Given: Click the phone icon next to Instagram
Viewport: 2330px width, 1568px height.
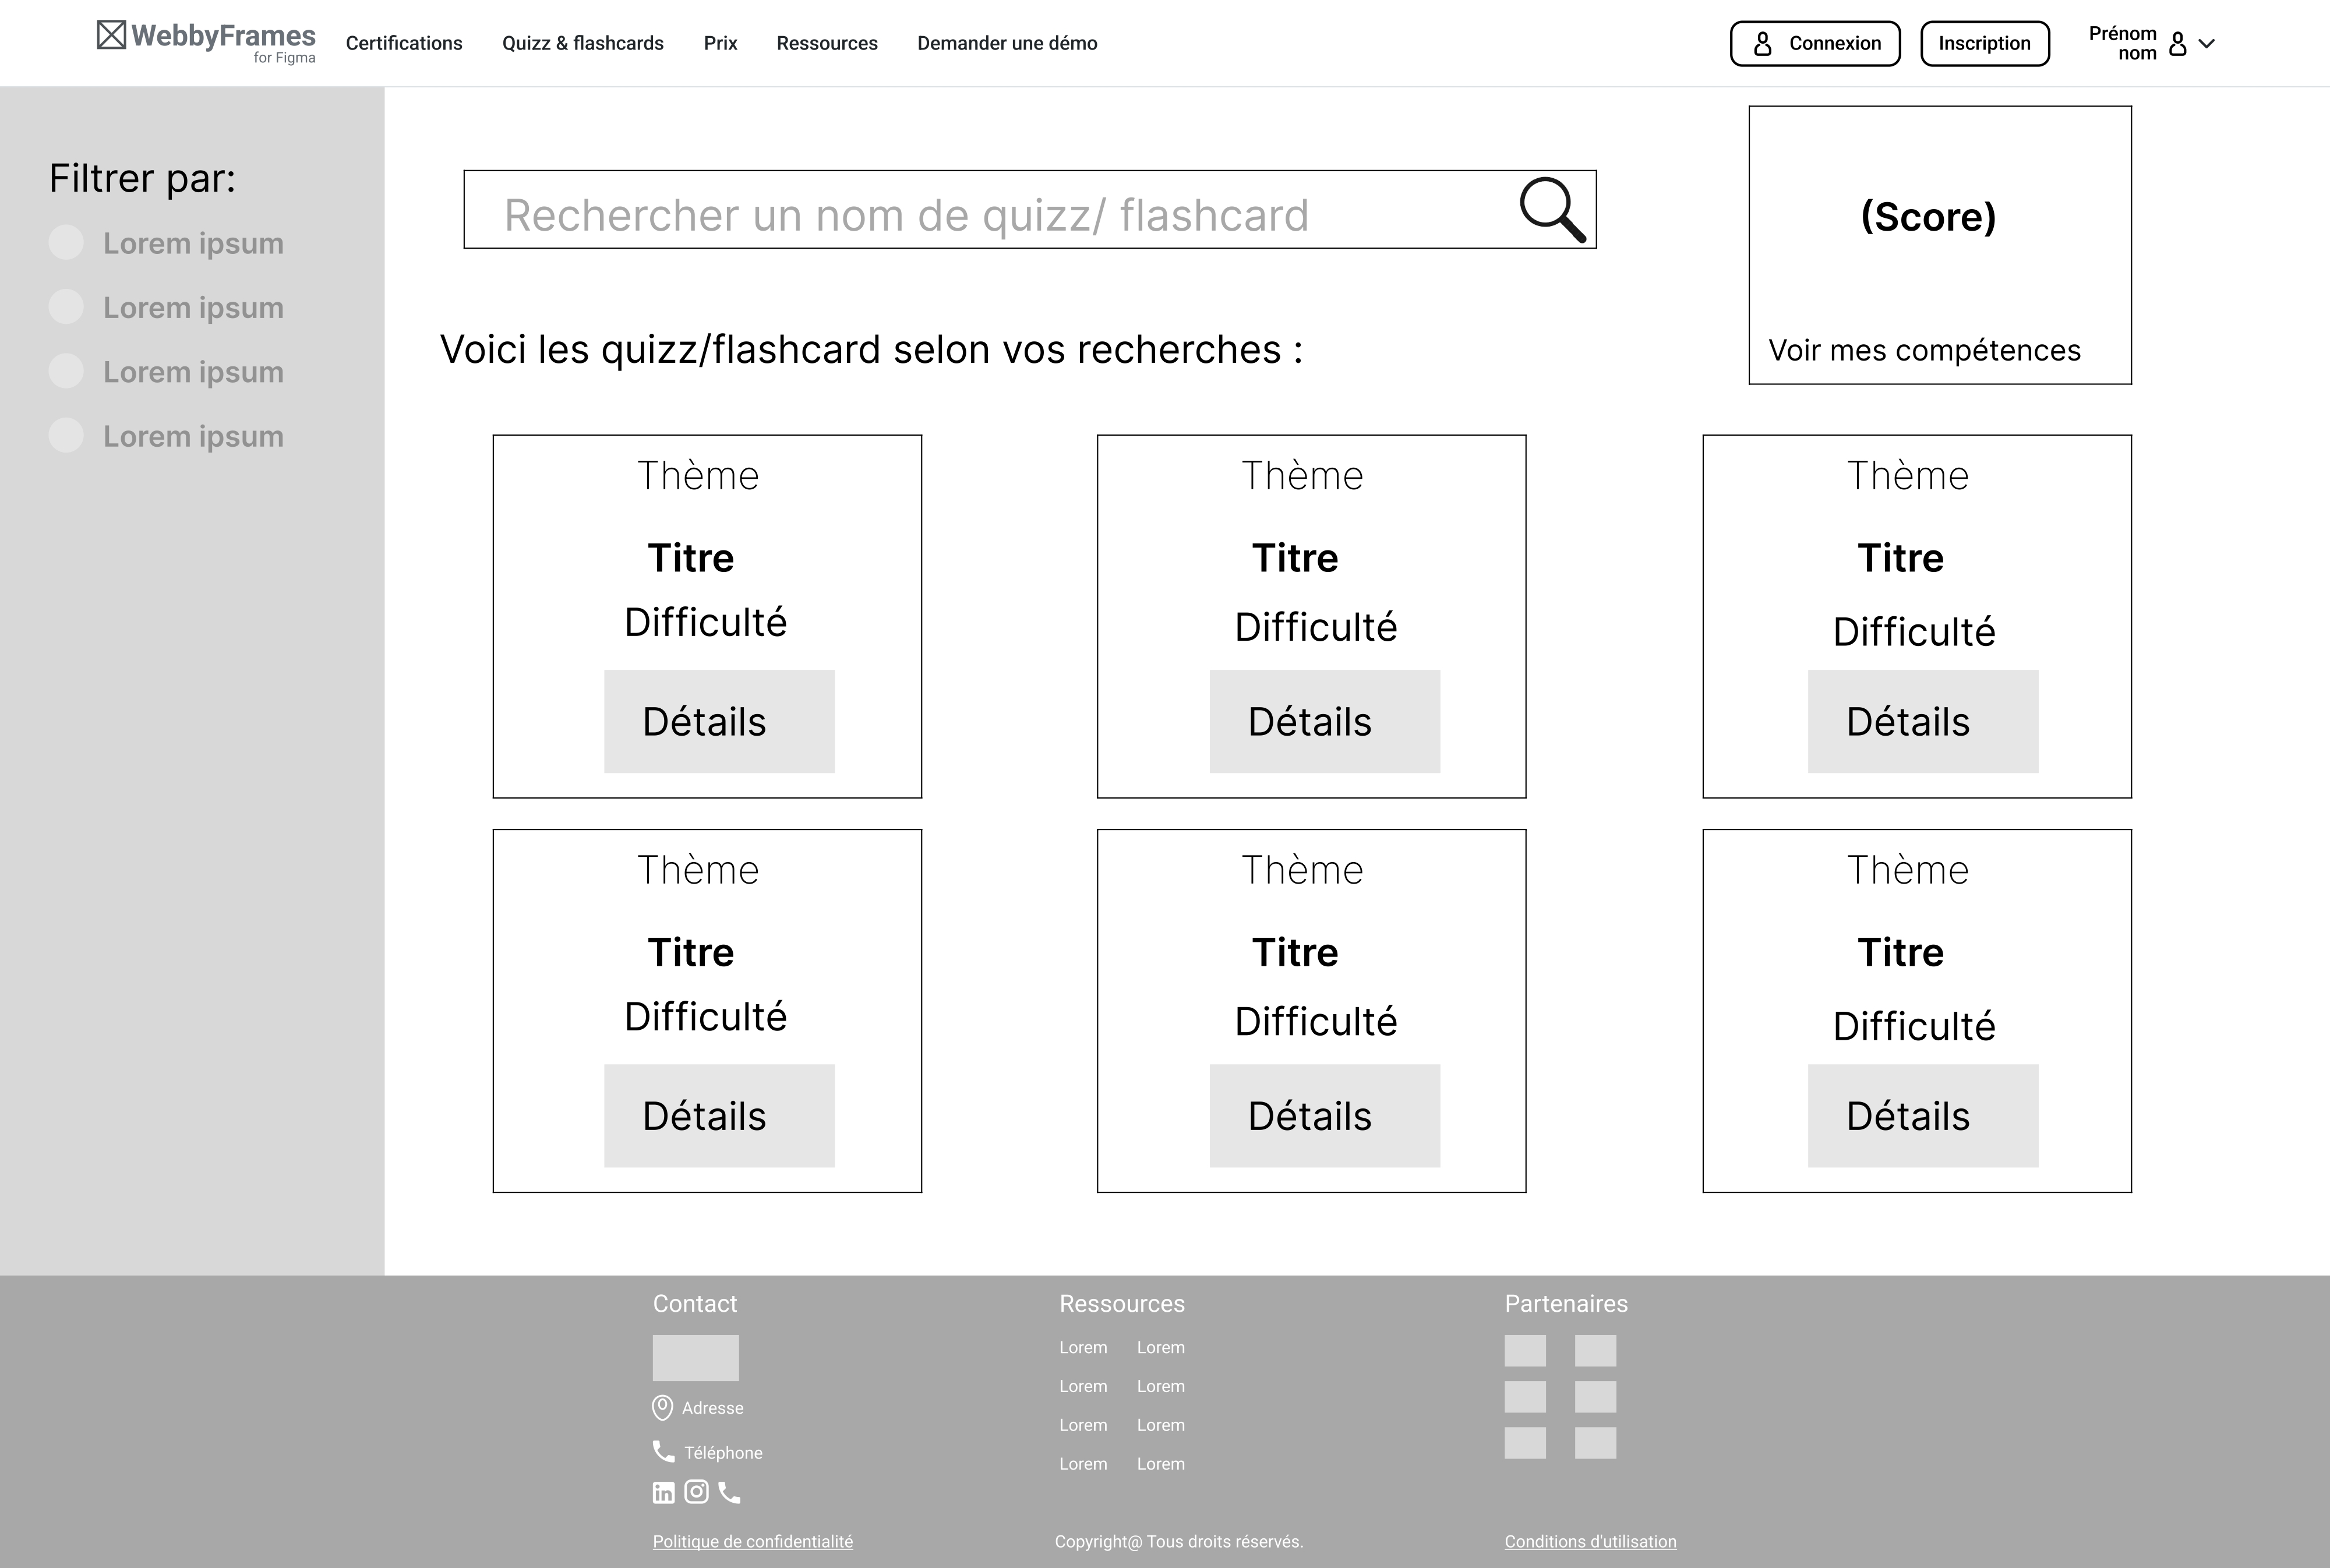Looking at the screenshot, I should coord(730,1493).
